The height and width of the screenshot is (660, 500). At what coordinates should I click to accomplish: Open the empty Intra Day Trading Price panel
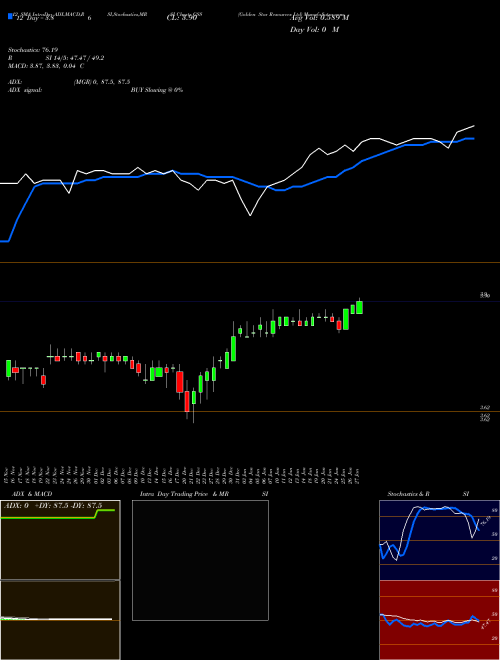200,560
